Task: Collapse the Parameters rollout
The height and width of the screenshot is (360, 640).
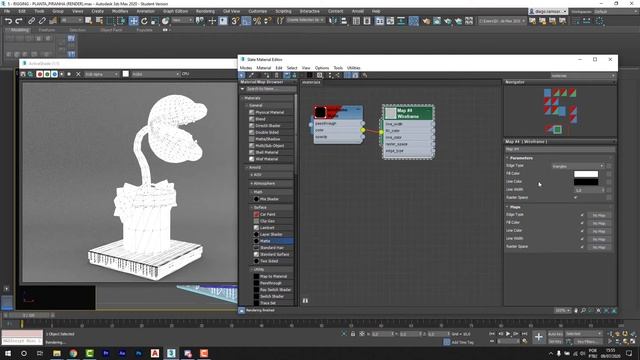Action: 507,158
